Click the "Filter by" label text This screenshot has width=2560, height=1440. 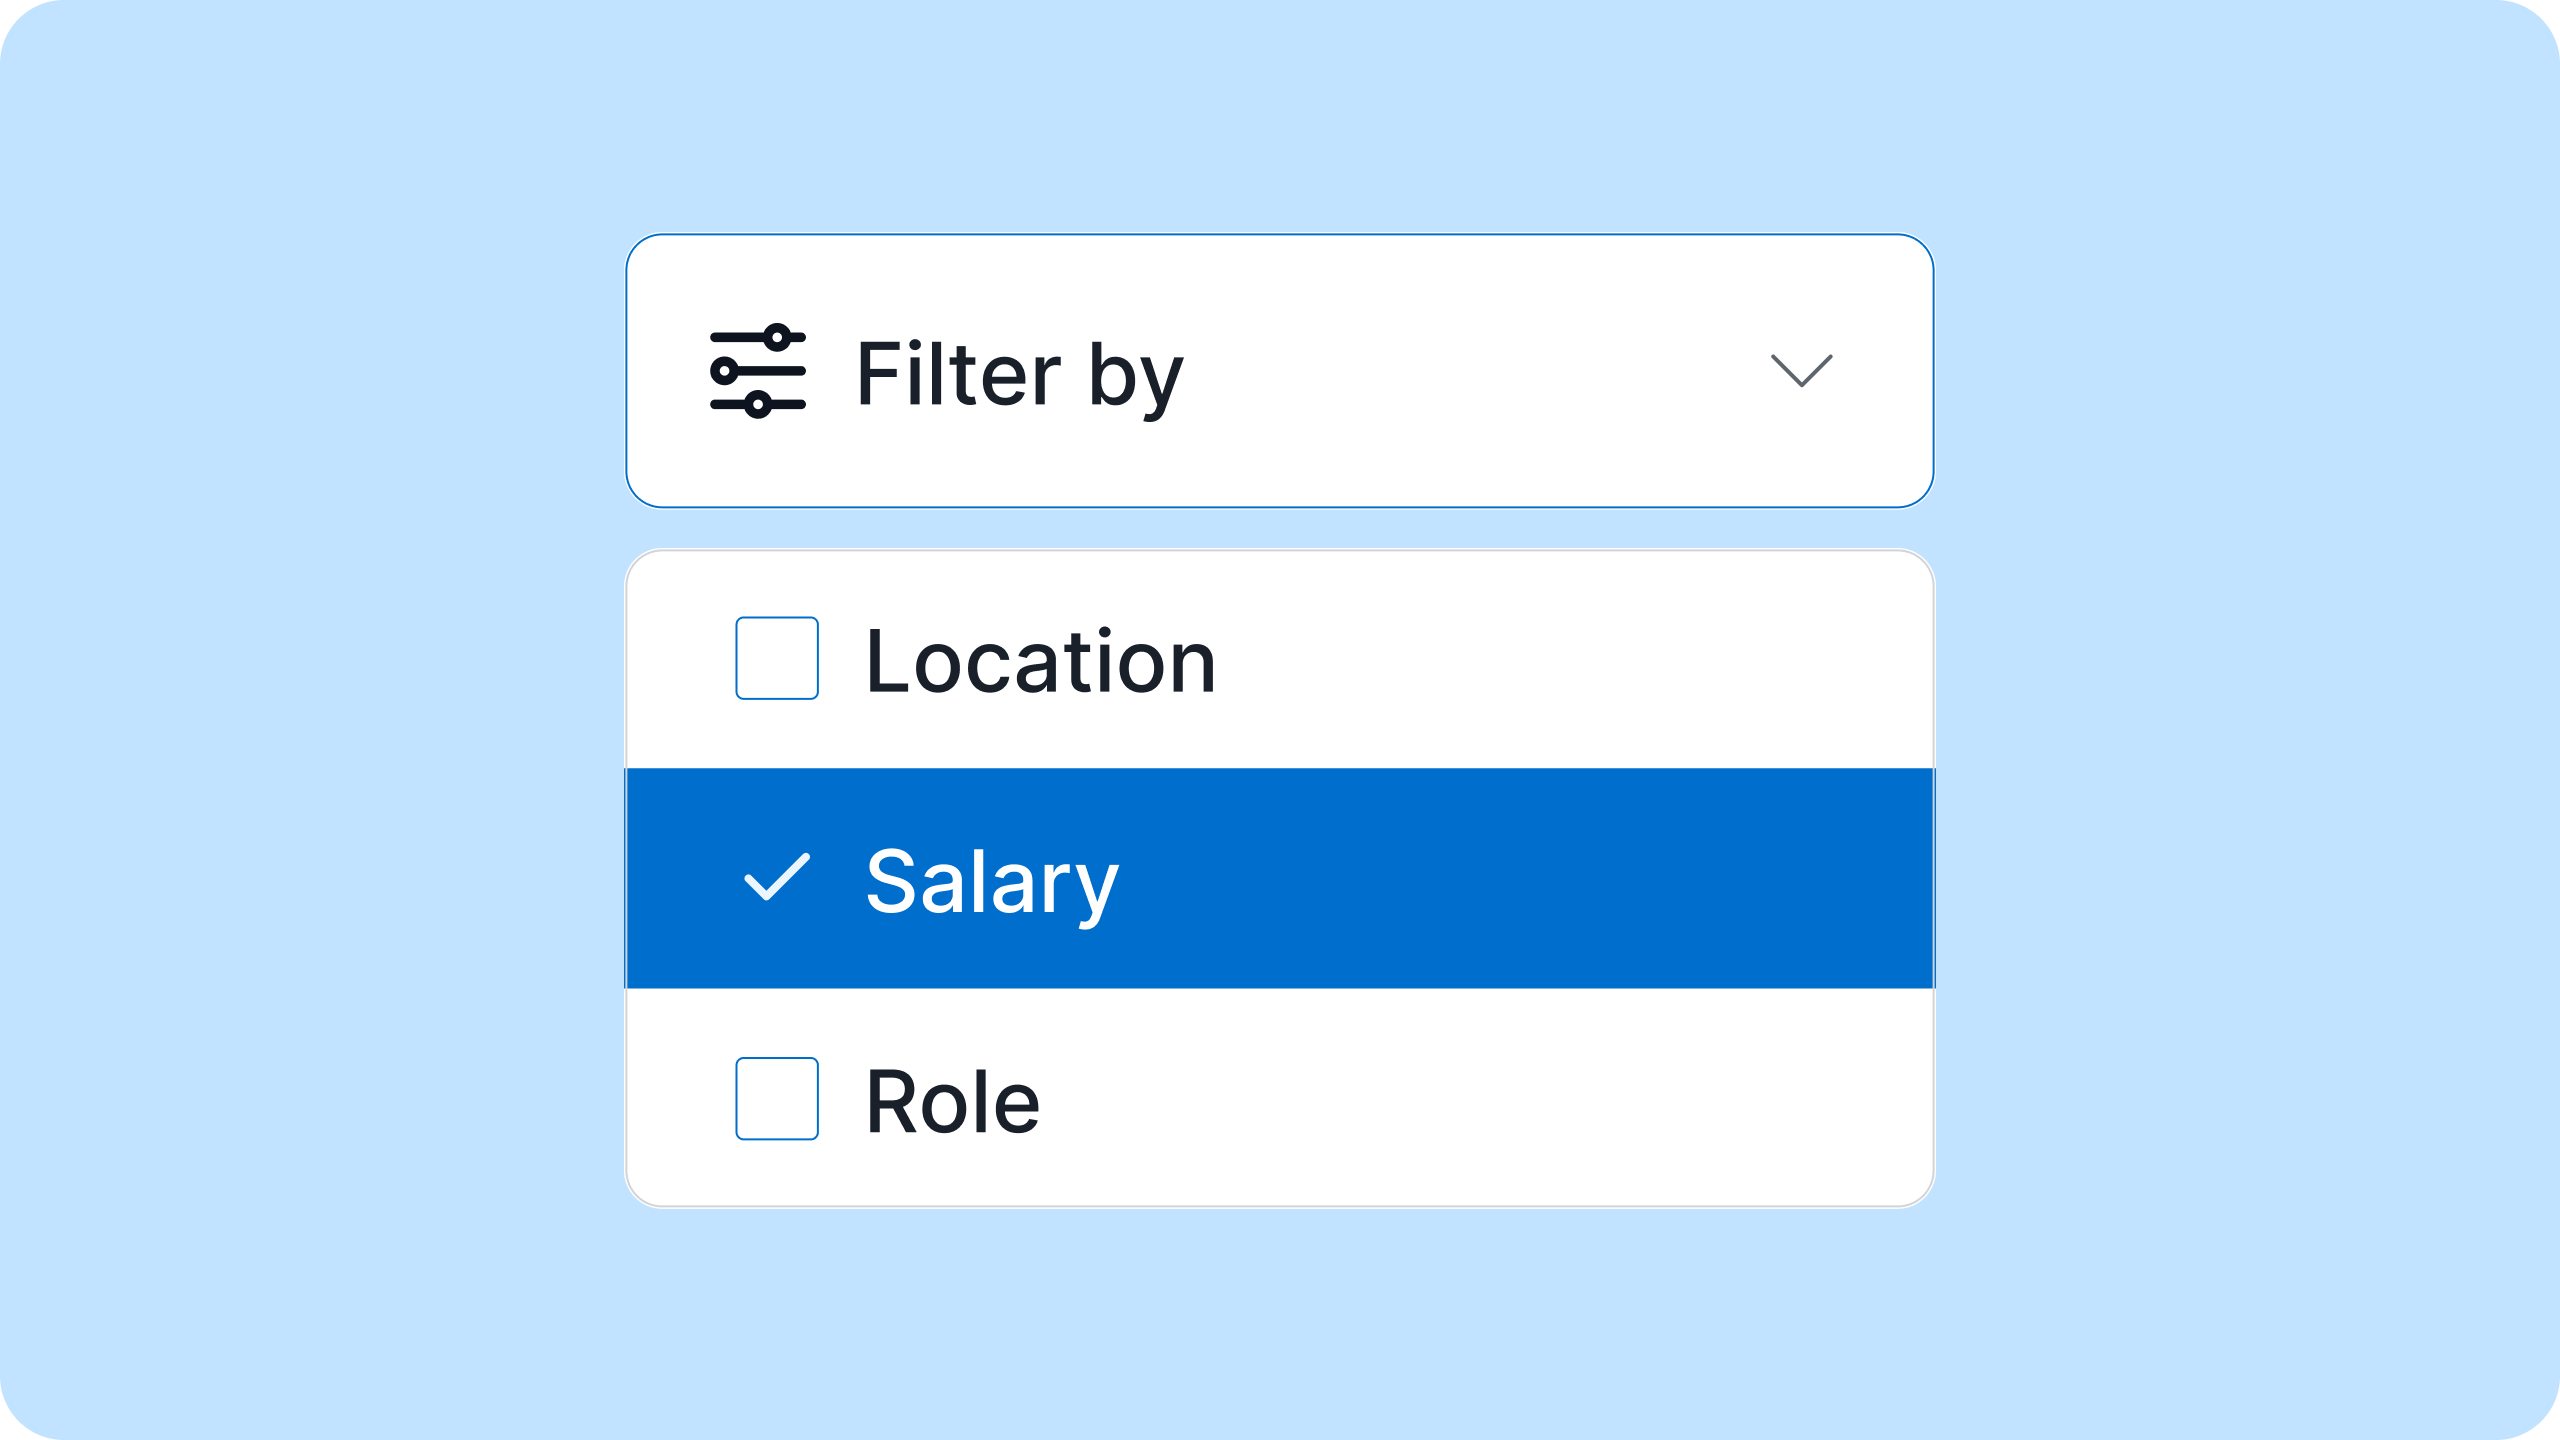1019,374
